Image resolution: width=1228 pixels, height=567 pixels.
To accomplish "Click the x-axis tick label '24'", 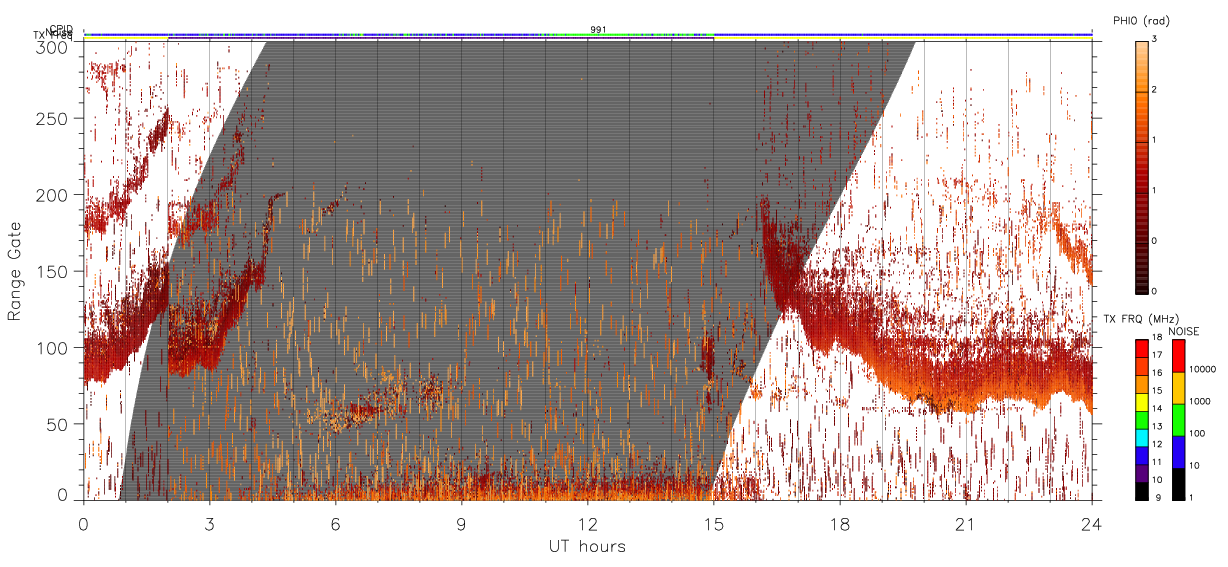I will coord(1092,523).
